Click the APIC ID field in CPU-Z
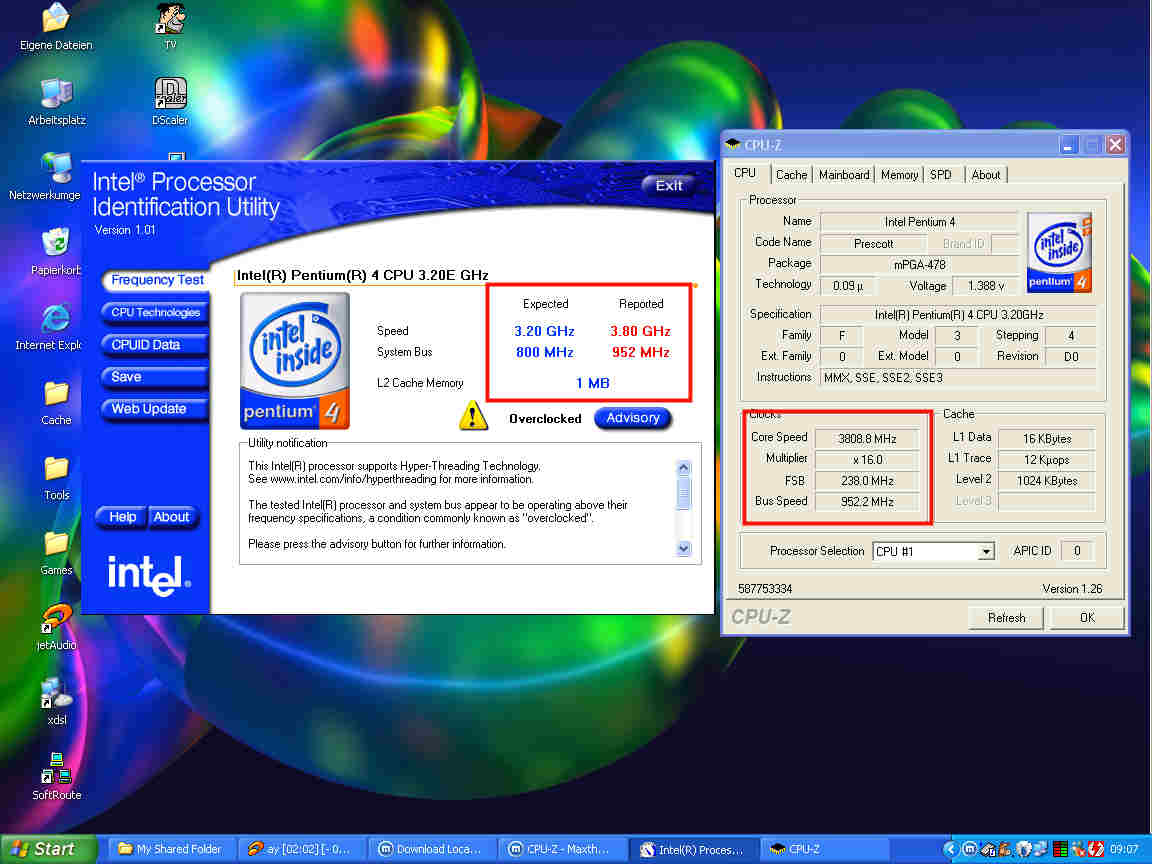This screenshot has height=864, width=1152. (x=1077, y=551)
